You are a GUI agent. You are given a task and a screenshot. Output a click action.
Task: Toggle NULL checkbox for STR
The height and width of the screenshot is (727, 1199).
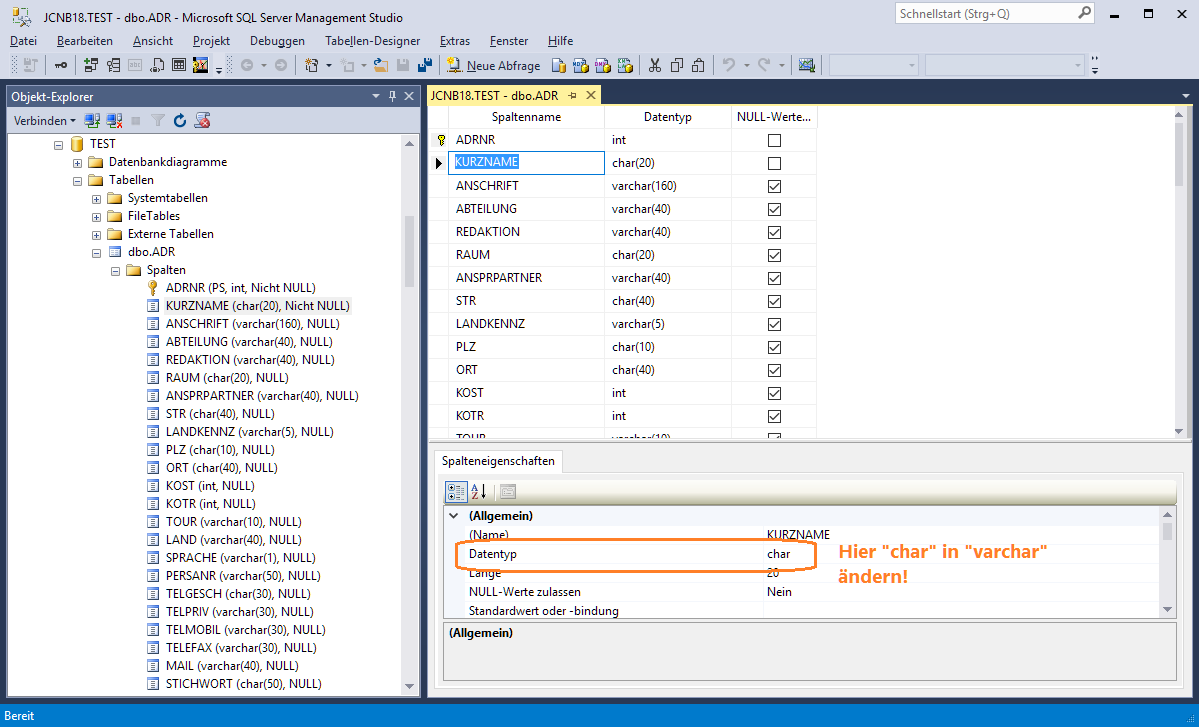pyautogui.click(x=774, y=300)
